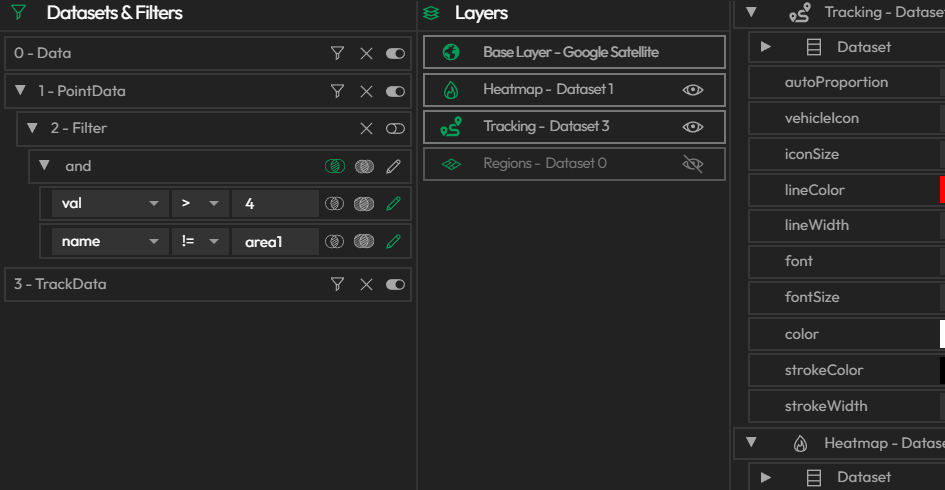This screenshot has height=490, width=945.
Task: Remove the 3 - TrackData dataset
Action: tap(366, 284)
